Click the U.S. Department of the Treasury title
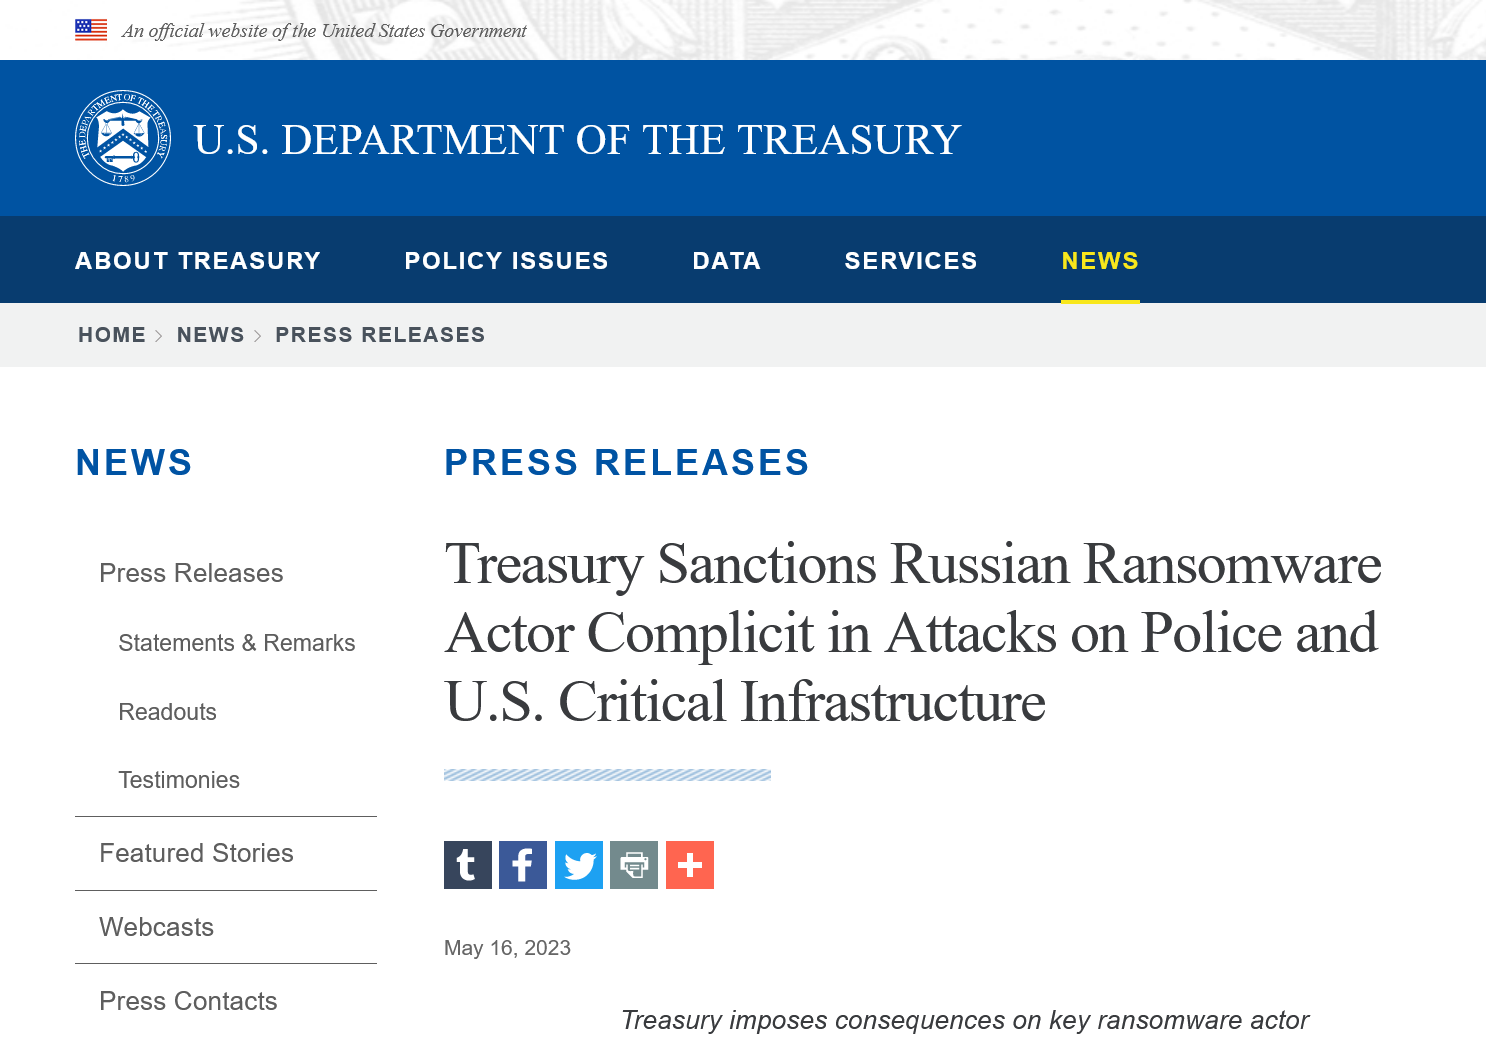This screenshot has width=1486, height=1060. [x=577, y=140]
